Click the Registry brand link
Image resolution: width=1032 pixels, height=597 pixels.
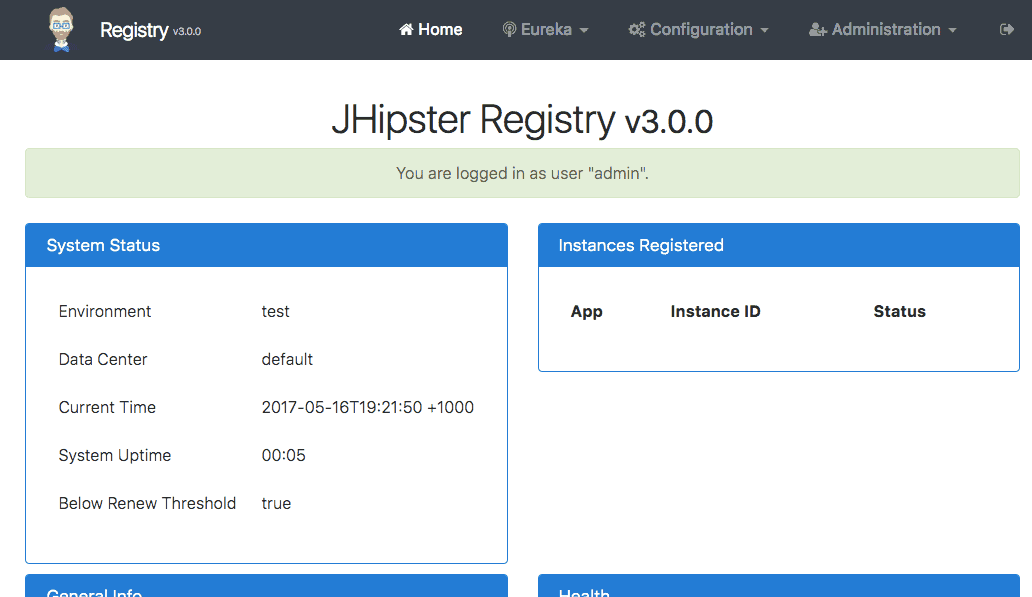(134, 30)
